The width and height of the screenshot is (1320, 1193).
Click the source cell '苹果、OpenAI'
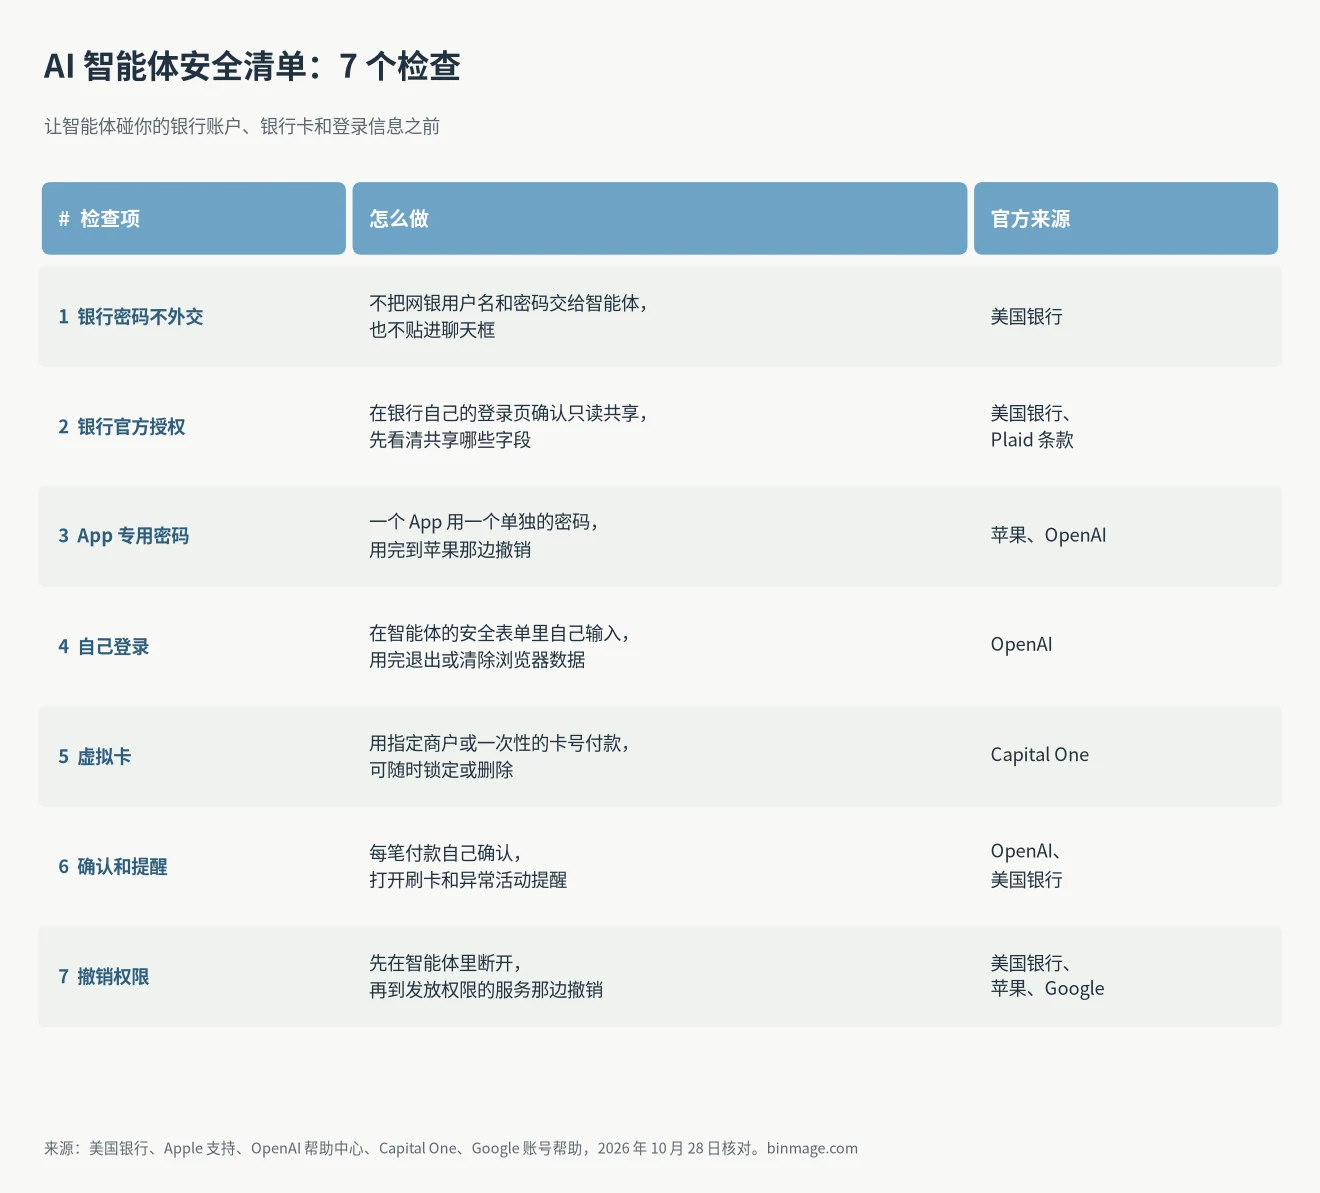[1049, 535]
